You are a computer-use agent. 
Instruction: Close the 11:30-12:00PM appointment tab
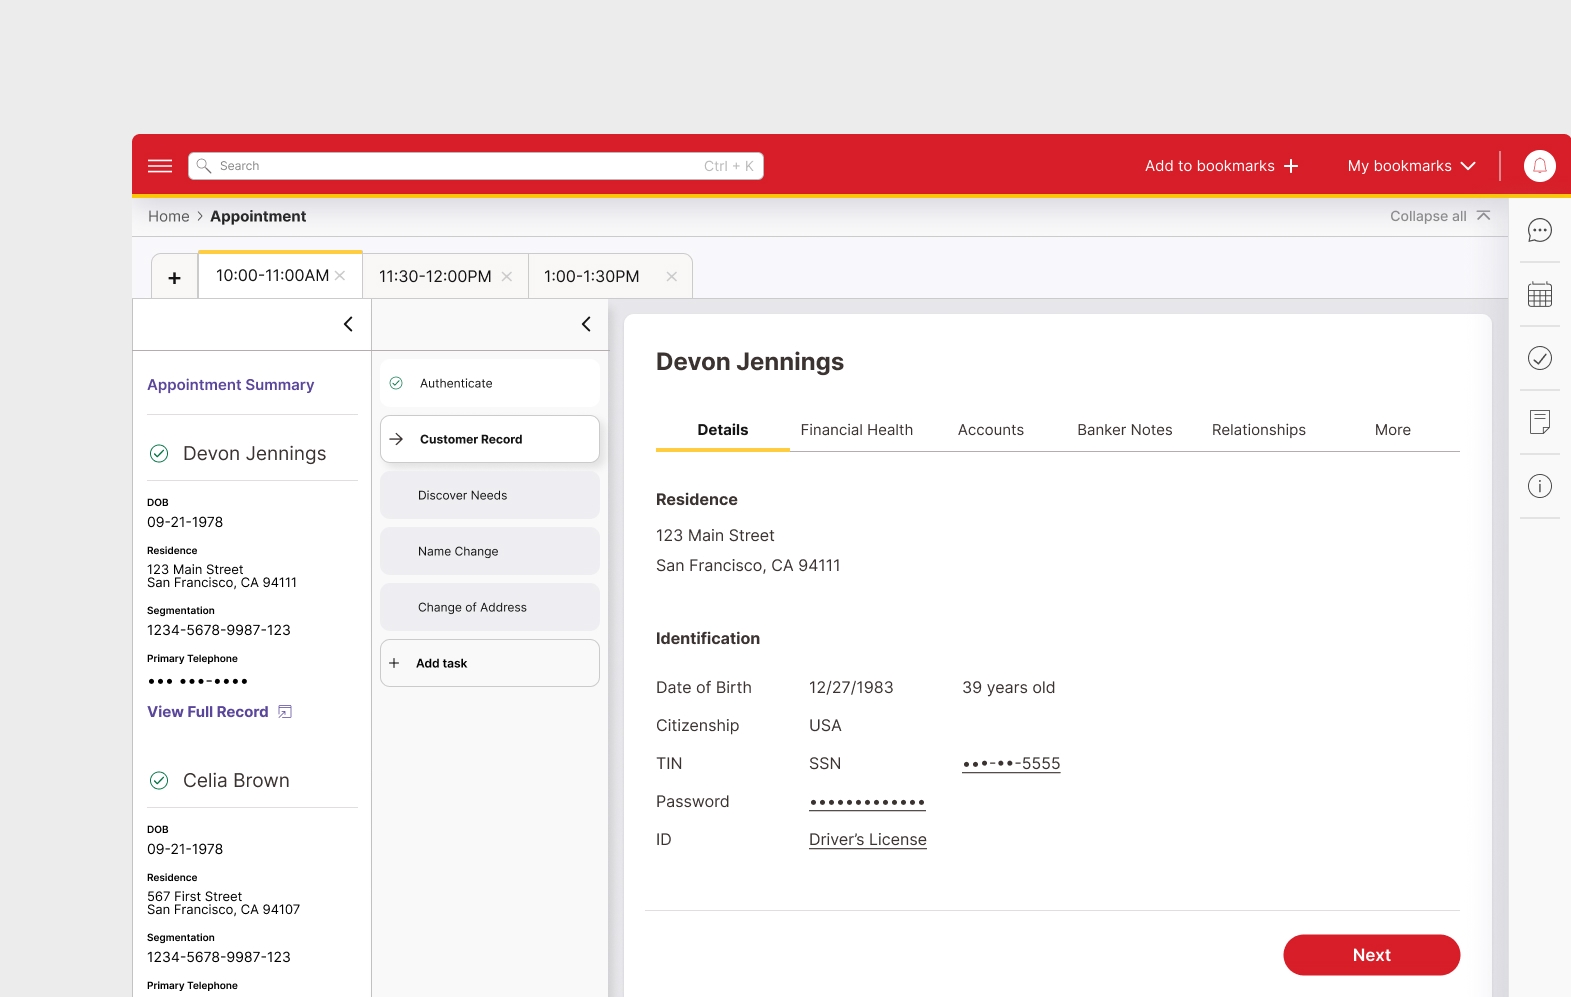(x=507, y=277)
